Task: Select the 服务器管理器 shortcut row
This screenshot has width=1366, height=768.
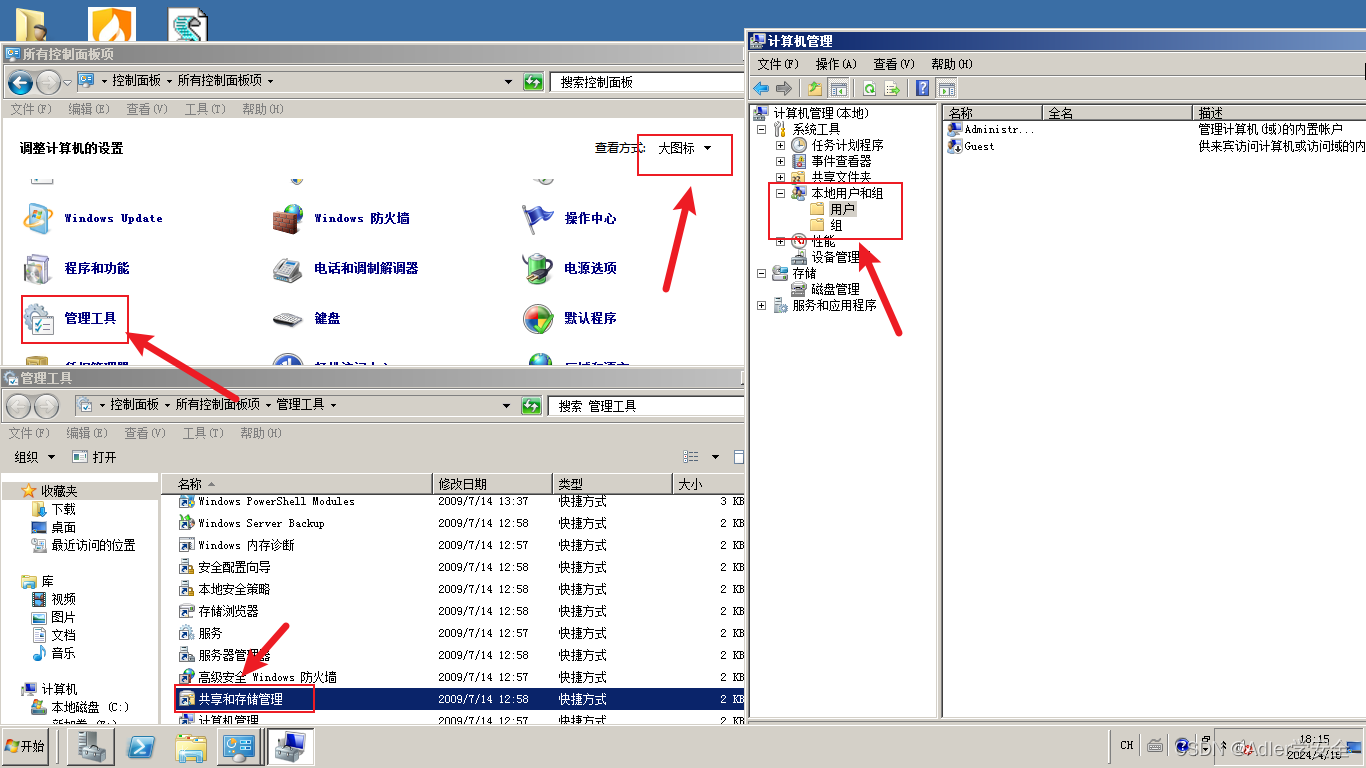Action: (459, 655)
